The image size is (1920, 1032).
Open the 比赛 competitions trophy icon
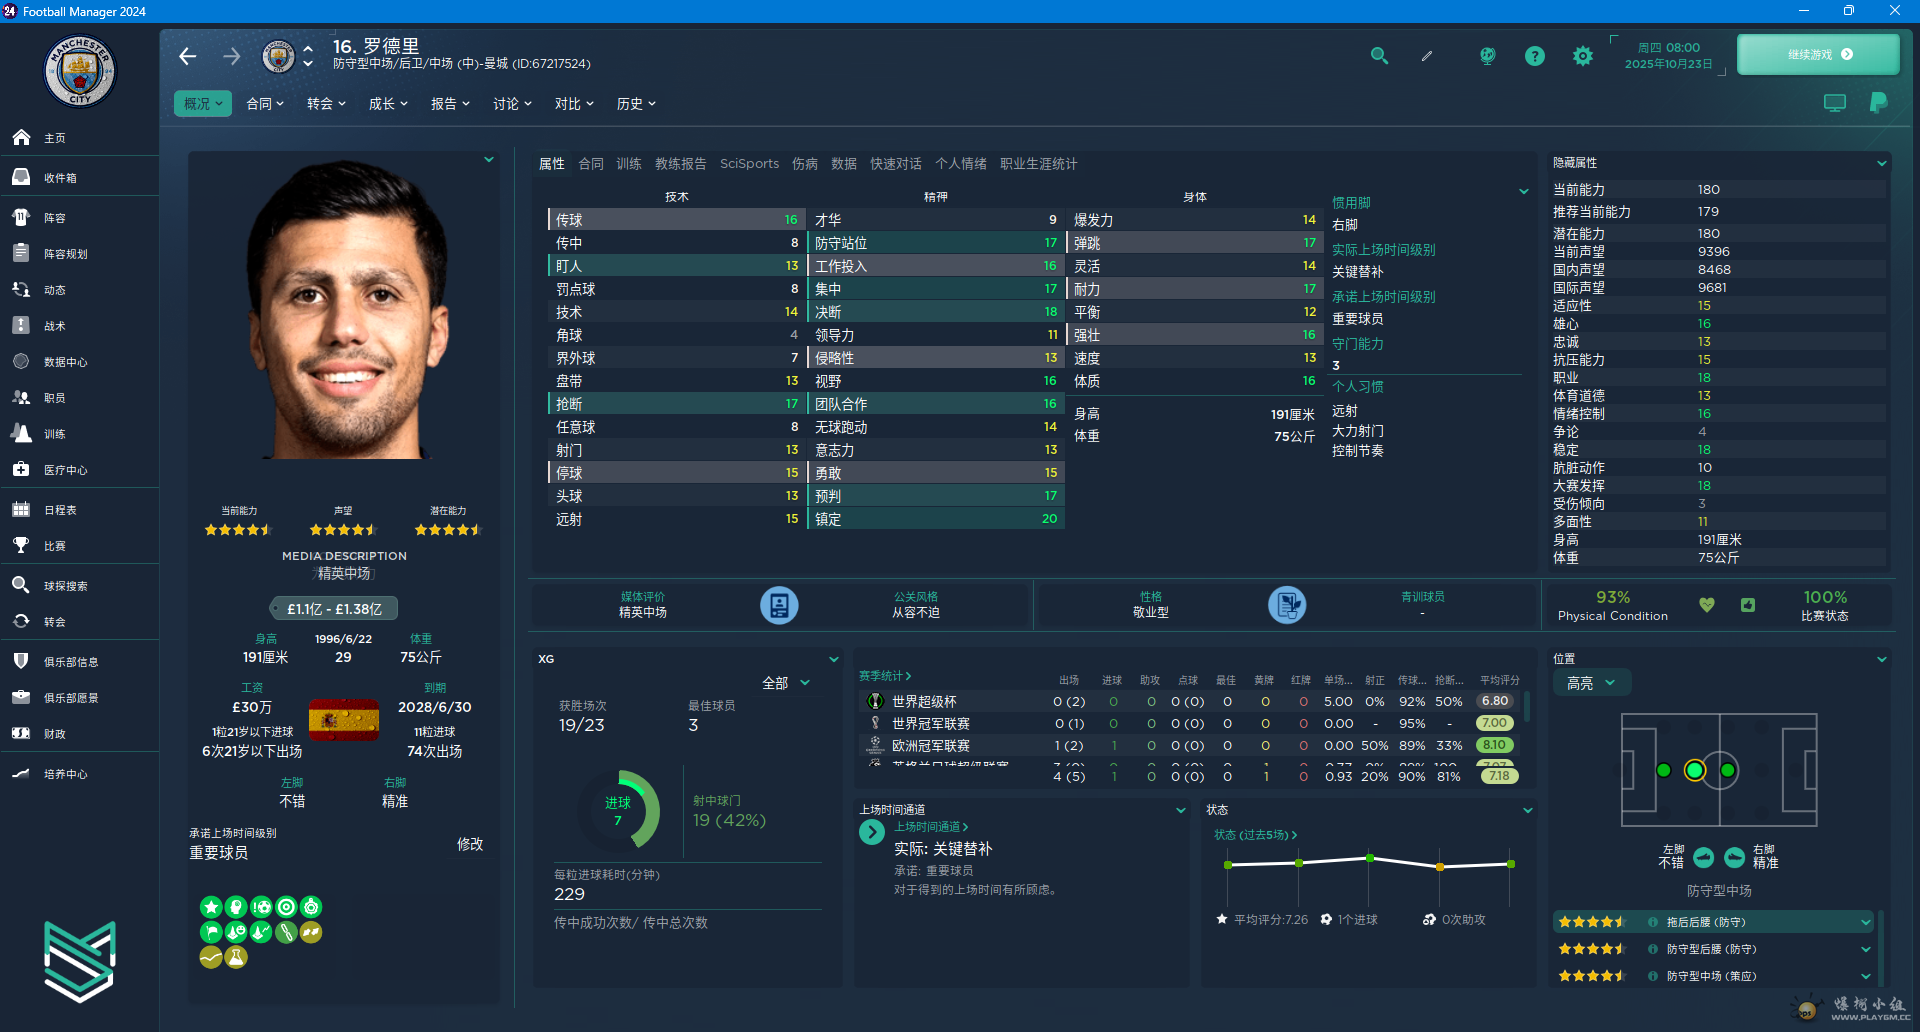tap(21, 545)
